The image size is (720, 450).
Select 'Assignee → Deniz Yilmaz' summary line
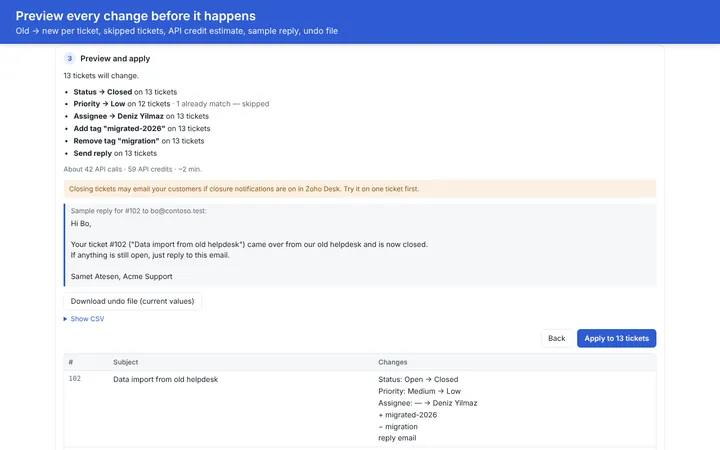coord(141,116)
